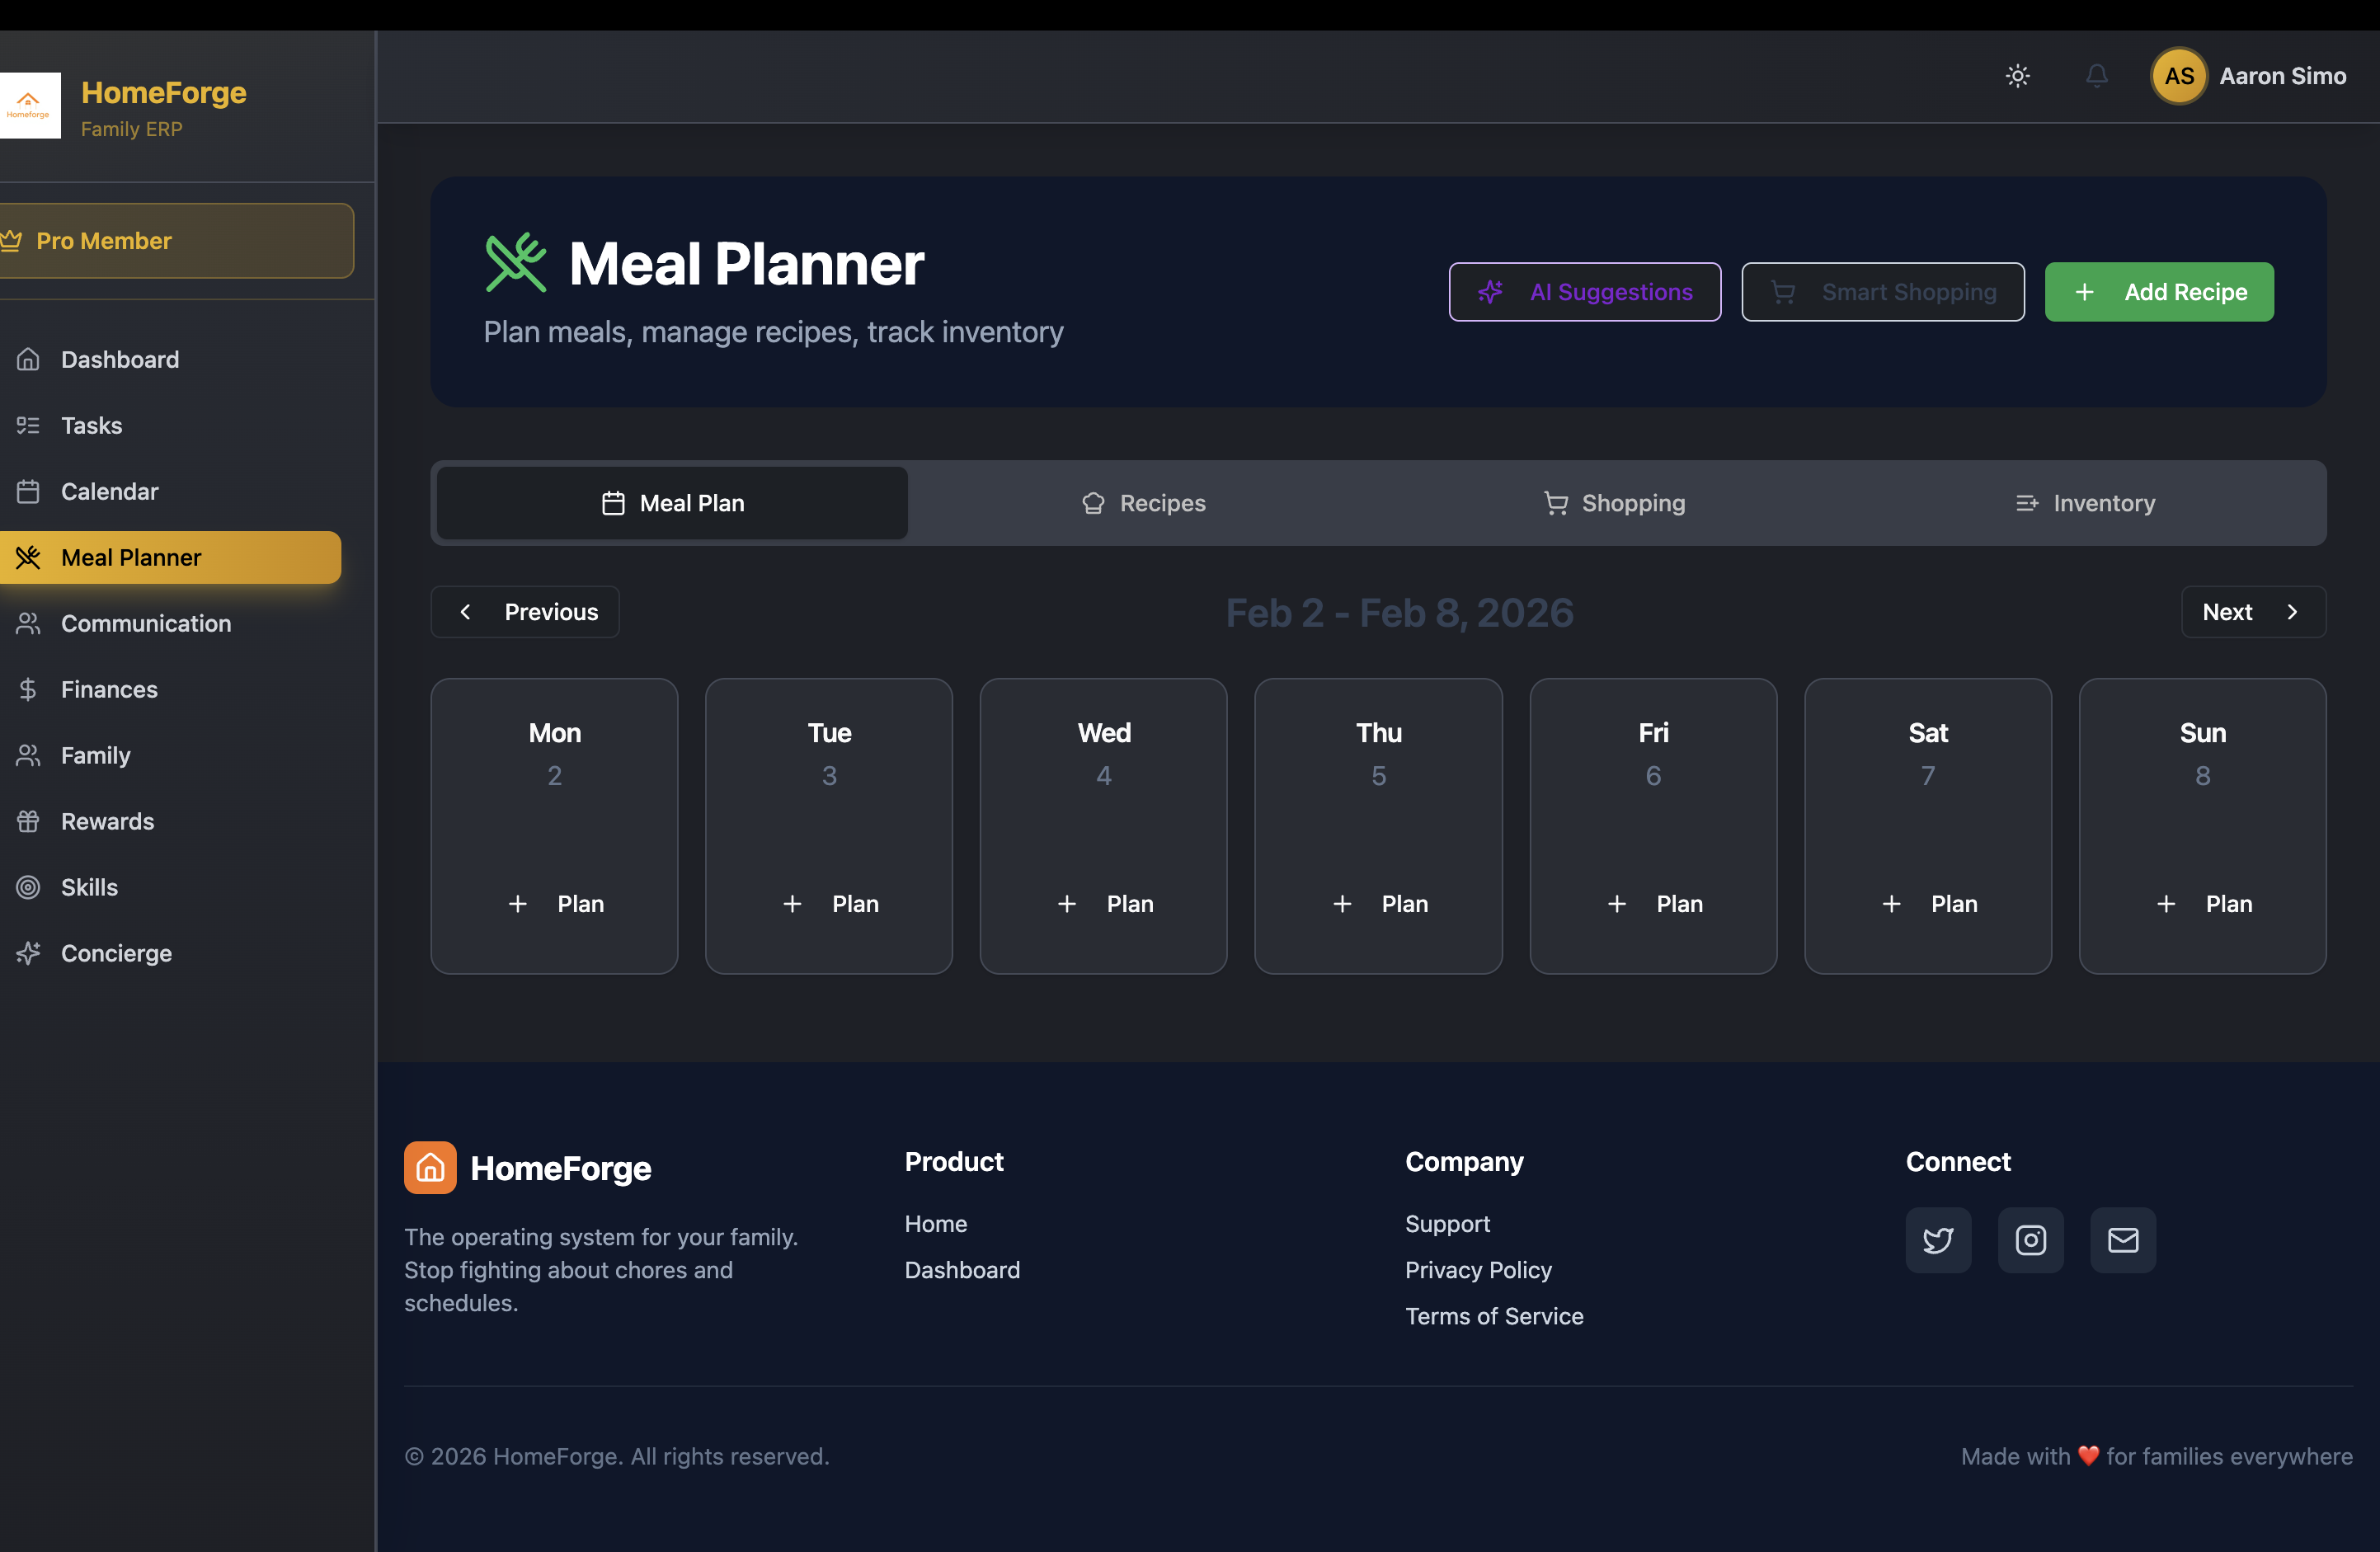The width and height of the screenshot is (2380, 1552).
Task: Click the Add Recipe button
Action: pyautogui.click(x=2159, y=292)
